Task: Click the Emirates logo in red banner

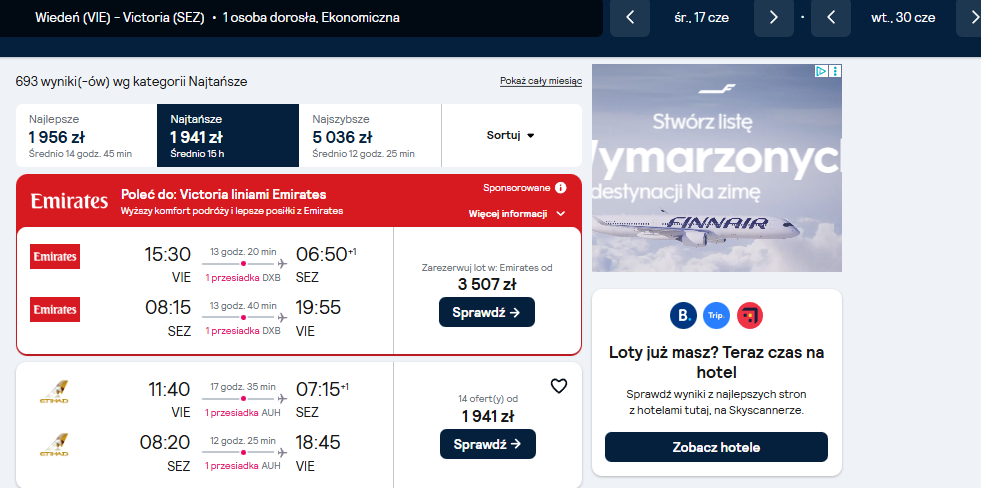Action: click(x=69, y=201)
